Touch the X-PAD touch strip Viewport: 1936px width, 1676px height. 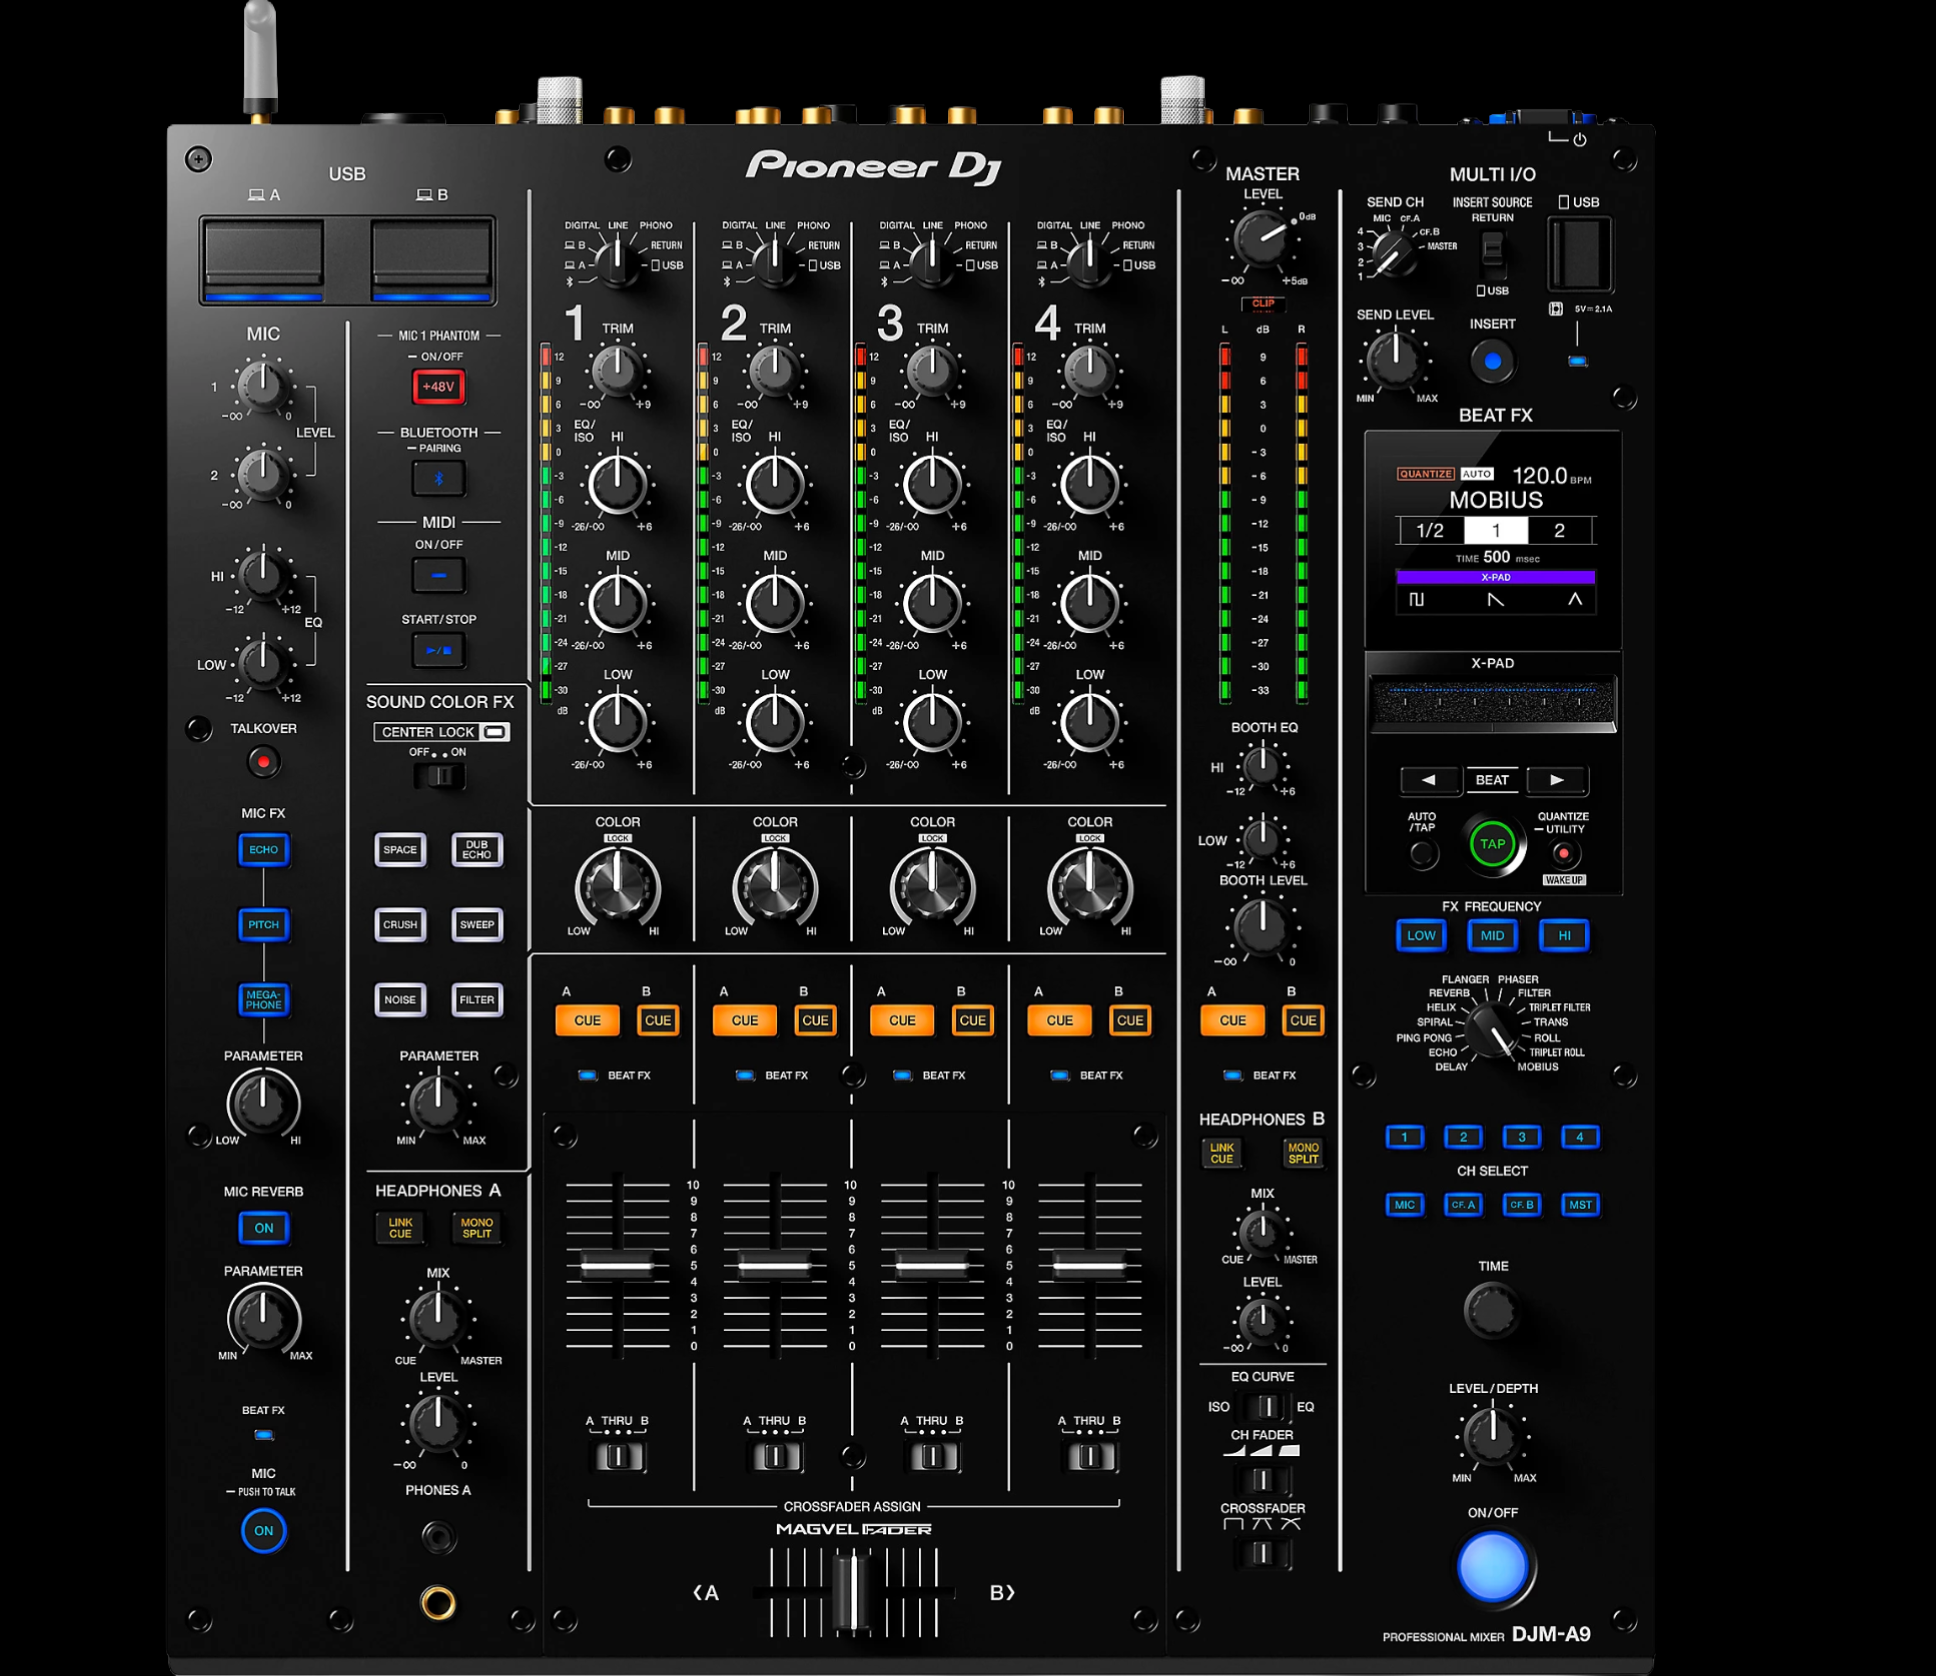[x=1492, y=701]
